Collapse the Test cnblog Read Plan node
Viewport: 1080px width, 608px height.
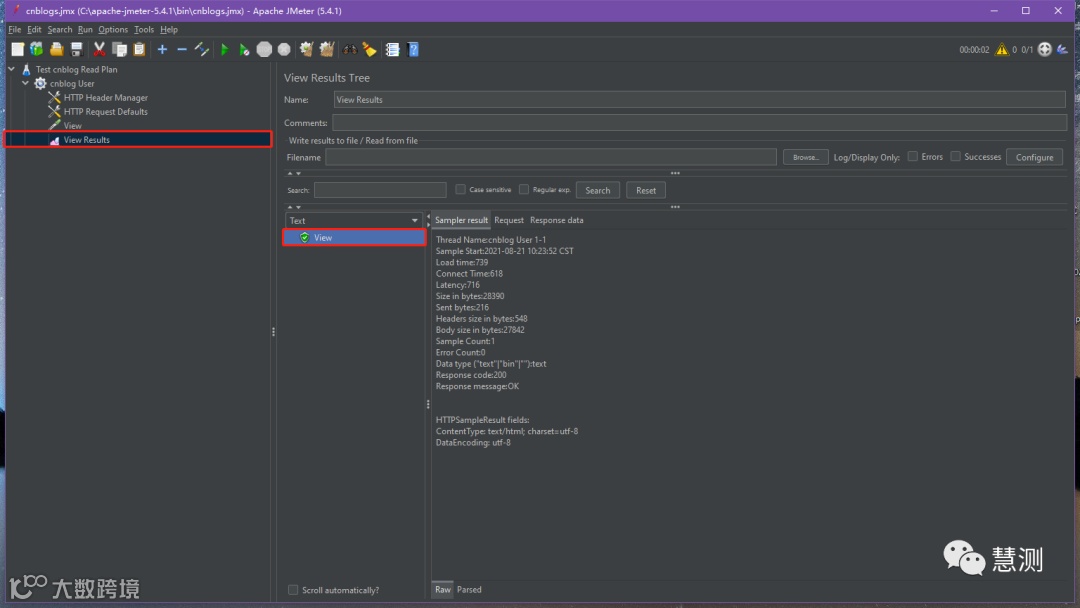(12, 70)
